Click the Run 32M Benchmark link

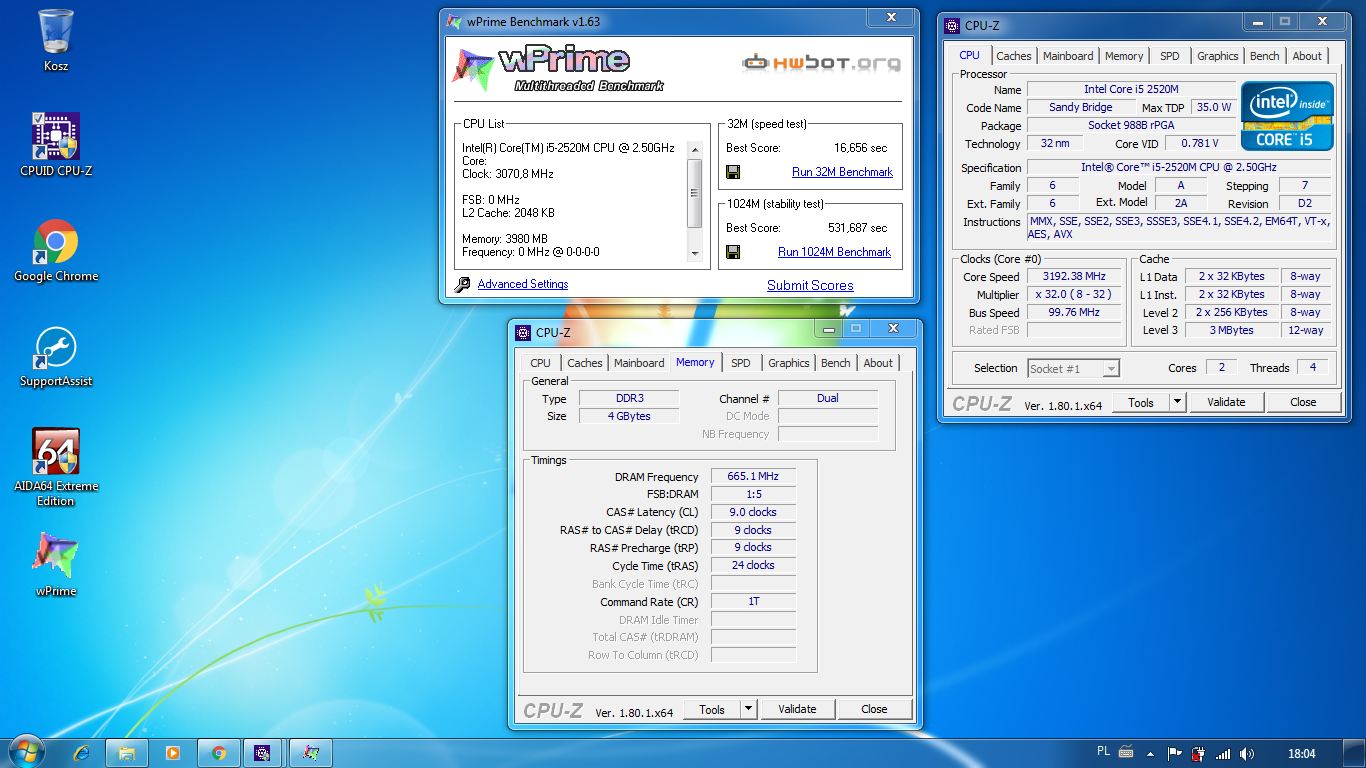coord(842,172)
